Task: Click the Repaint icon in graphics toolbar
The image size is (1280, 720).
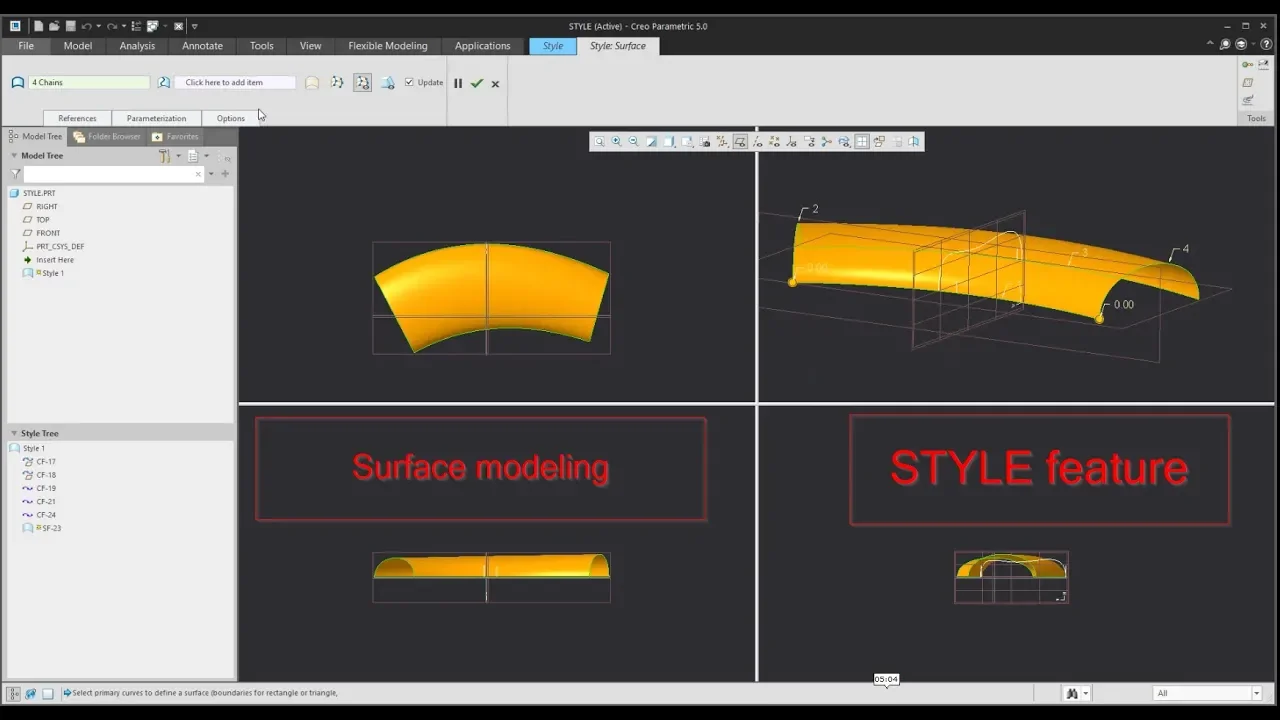Action: [651, 142]
